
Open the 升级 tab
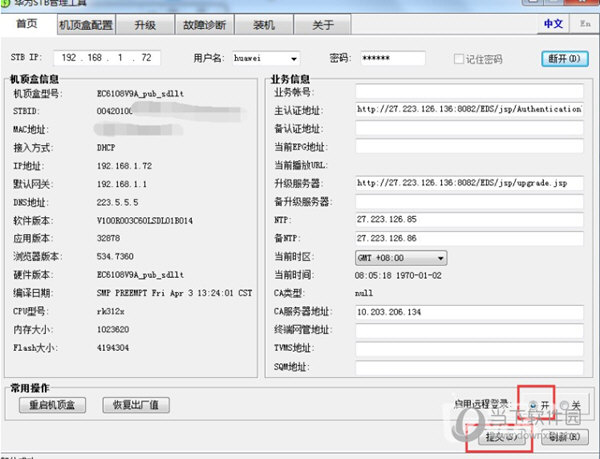click(x=145, y=25)
